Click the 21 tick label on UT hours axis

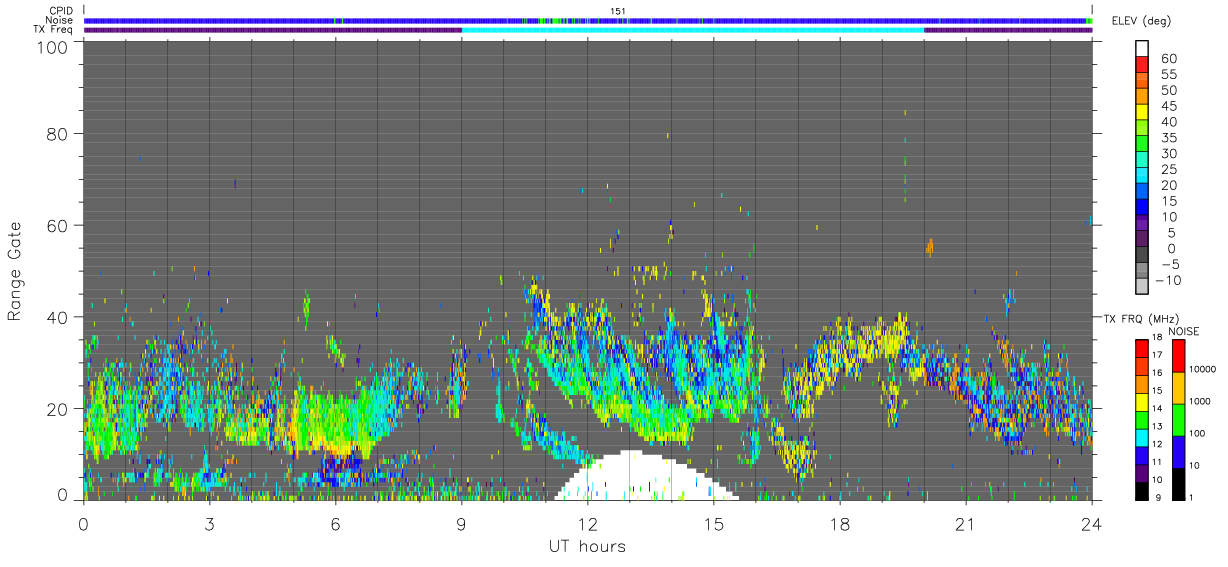(x=966, y=523)
